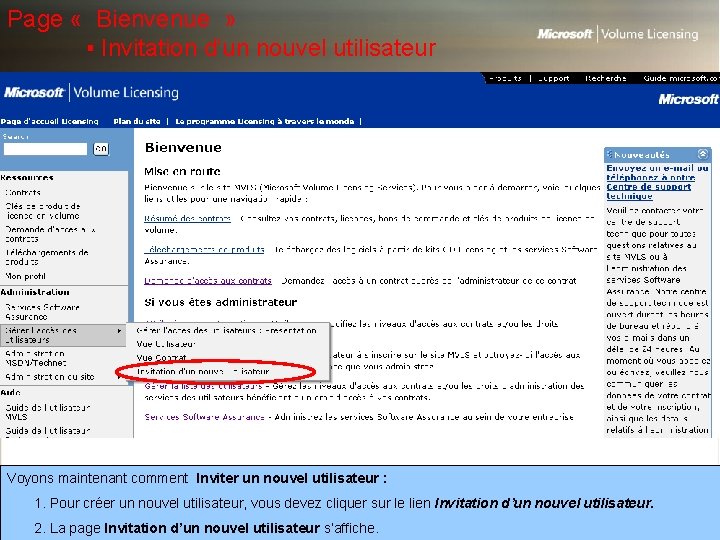The height and width of the screenshot is (540, 720).
Task: Go to Page d'accueil Licensing
Action: coord(49,121)
